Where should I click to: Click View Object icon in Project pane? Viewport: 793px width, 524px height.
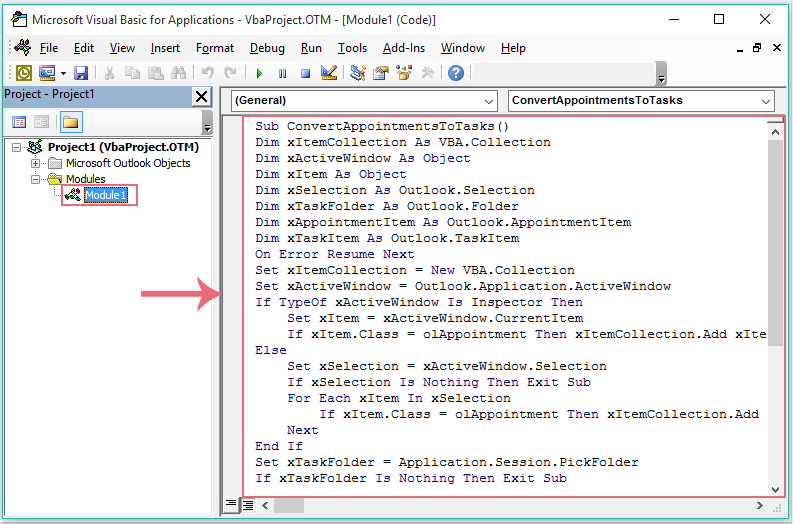click(x=41, y=122)
